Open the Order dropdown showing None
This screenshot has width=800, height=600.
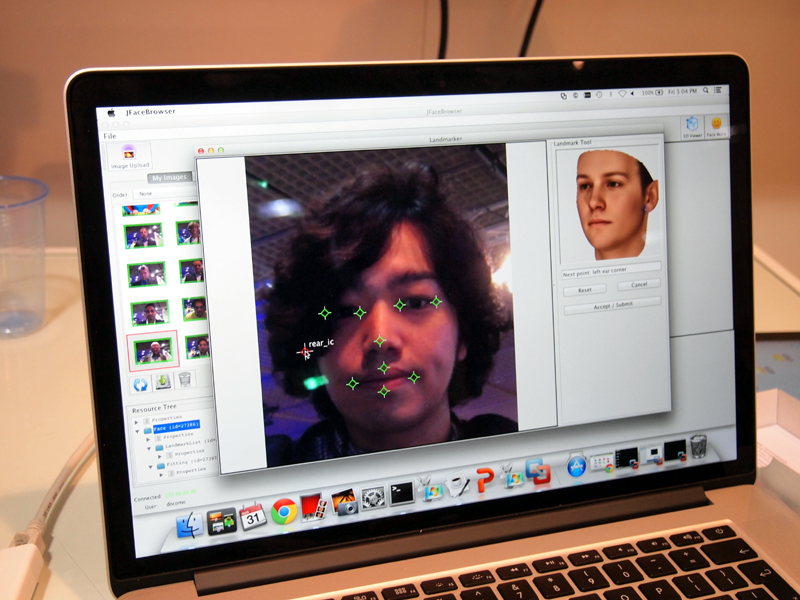pyautogui.click(x=164, y=194)
